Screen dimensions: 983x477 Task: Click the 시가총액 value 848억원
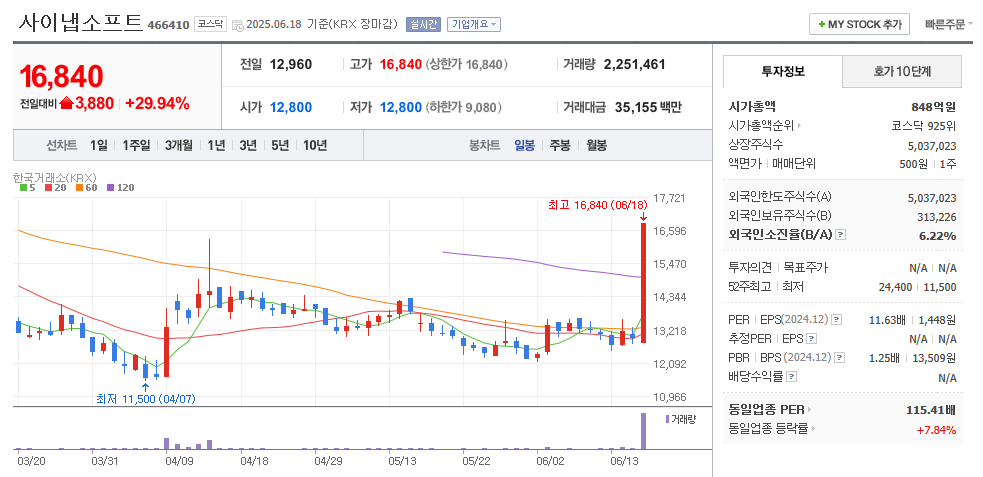click(x=933, y=107)
